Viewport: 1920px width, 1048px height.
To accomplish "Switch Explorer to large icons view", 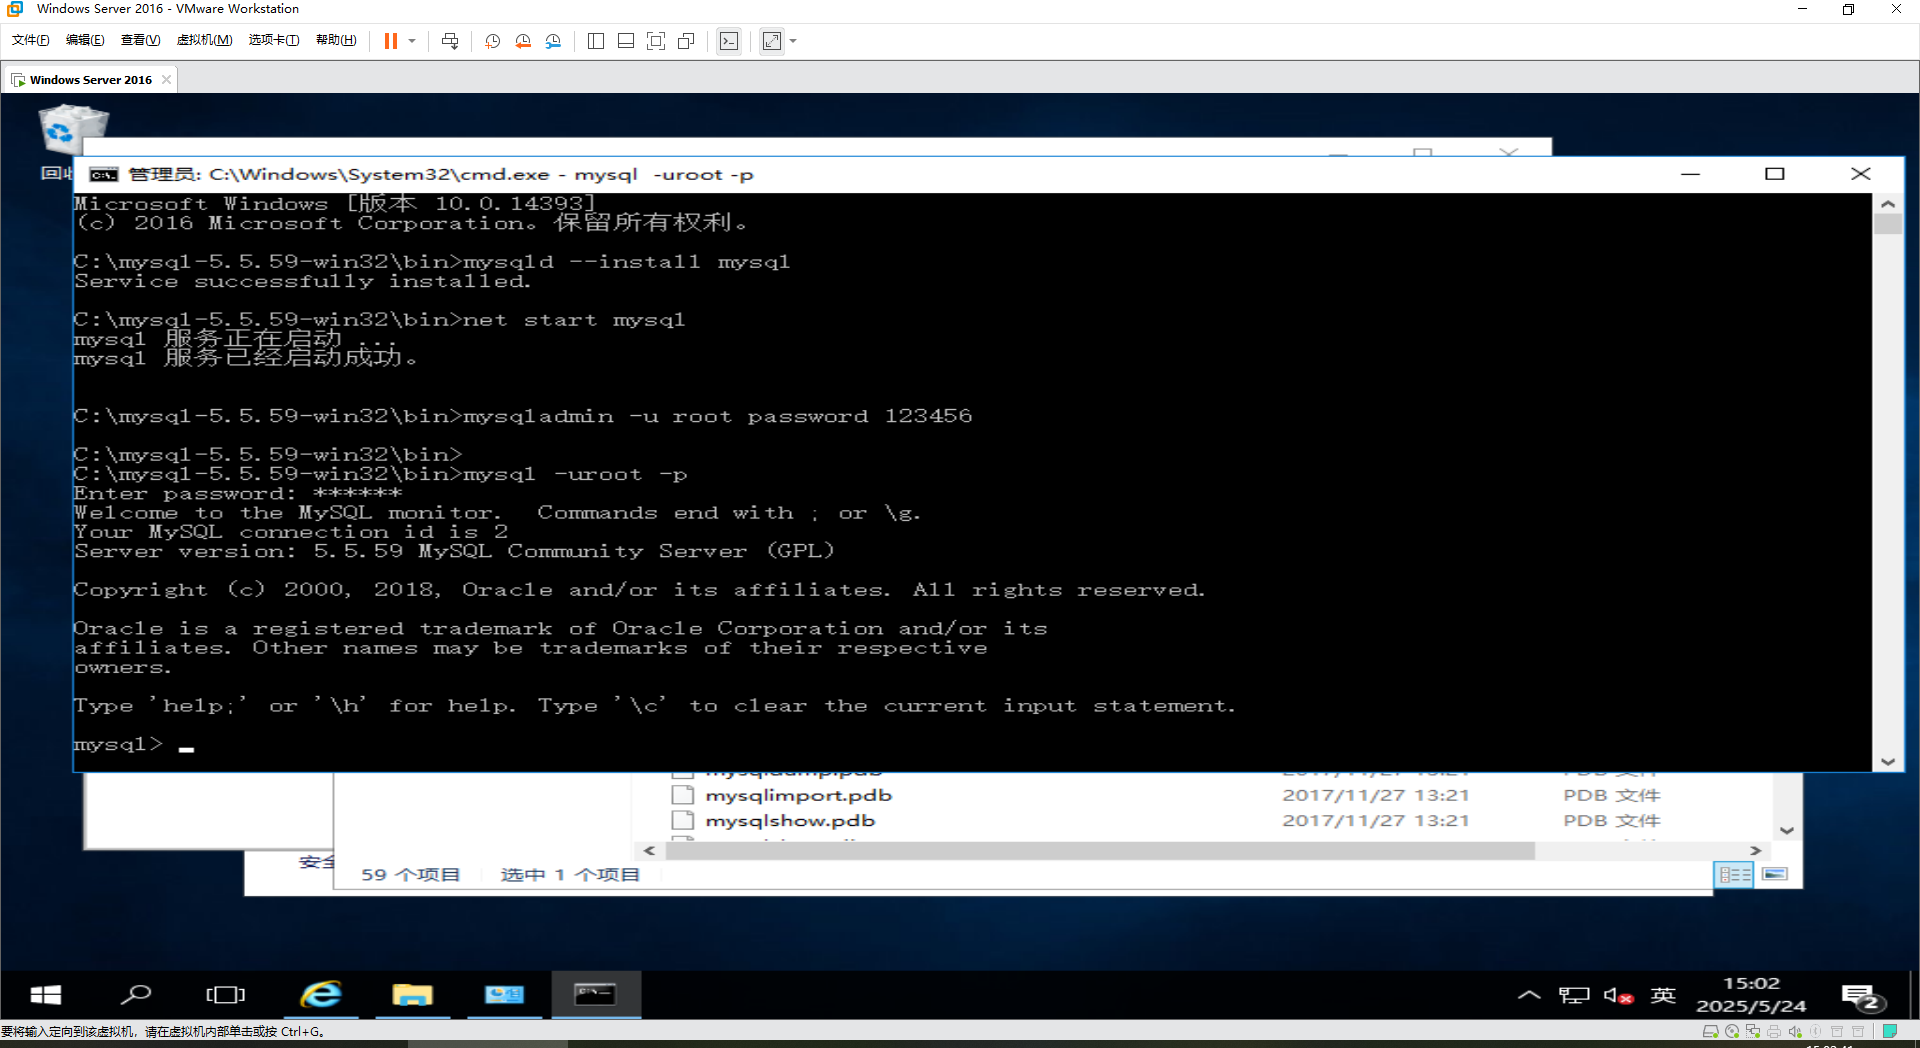I will [x=1775, y=875].
